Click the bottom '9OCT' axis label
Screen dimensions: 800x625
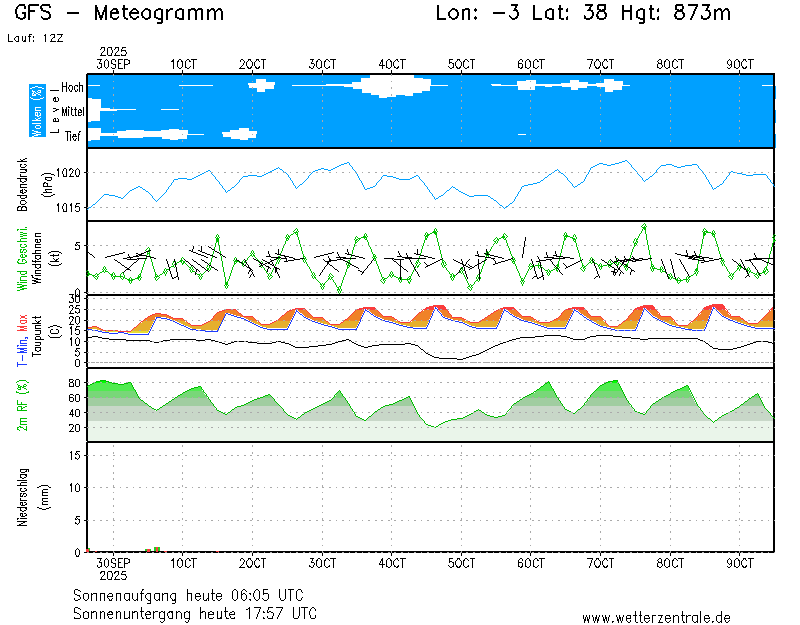(x=740, y=563)
